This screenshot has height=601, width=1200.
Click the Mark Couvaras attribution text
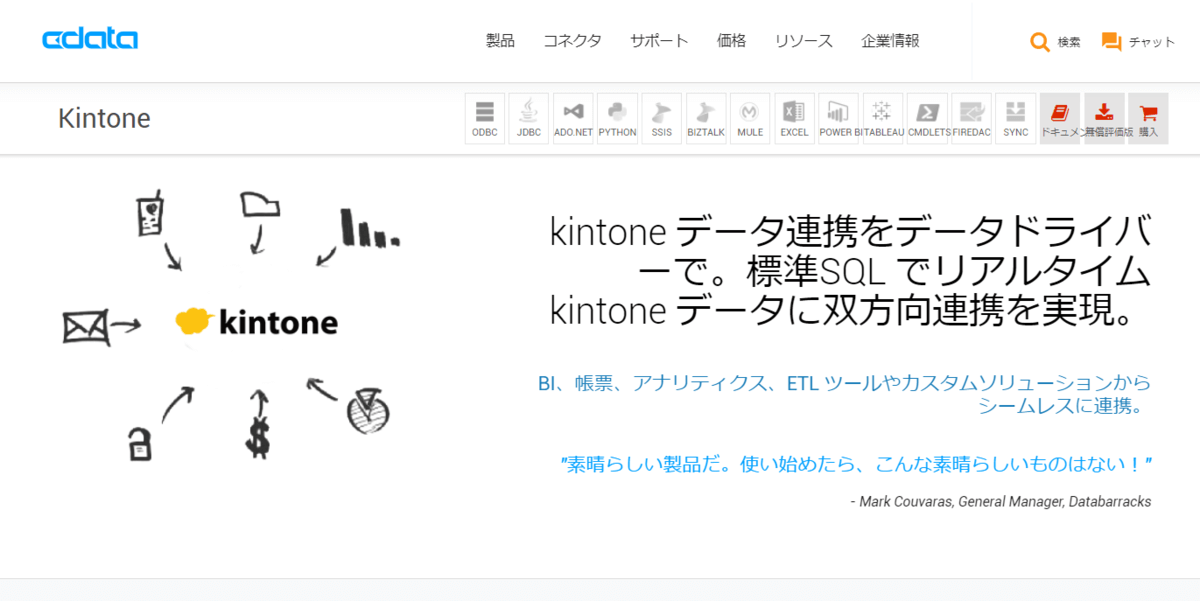[x=1000, y=501]
